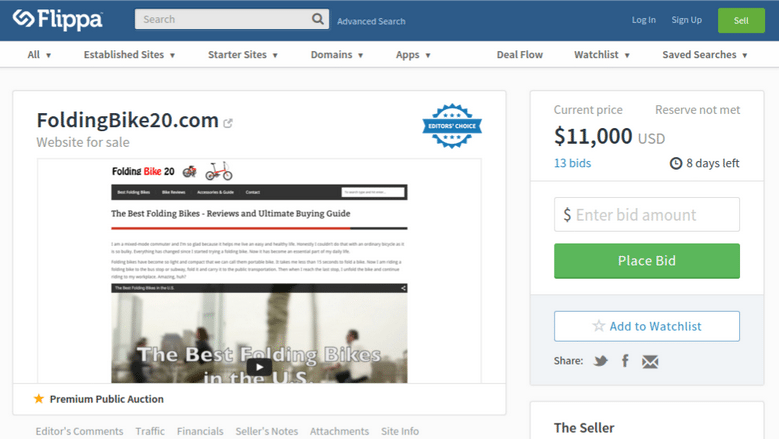Open the Seller's Notes tab
The image size is (779, 441).
(267, 431)
